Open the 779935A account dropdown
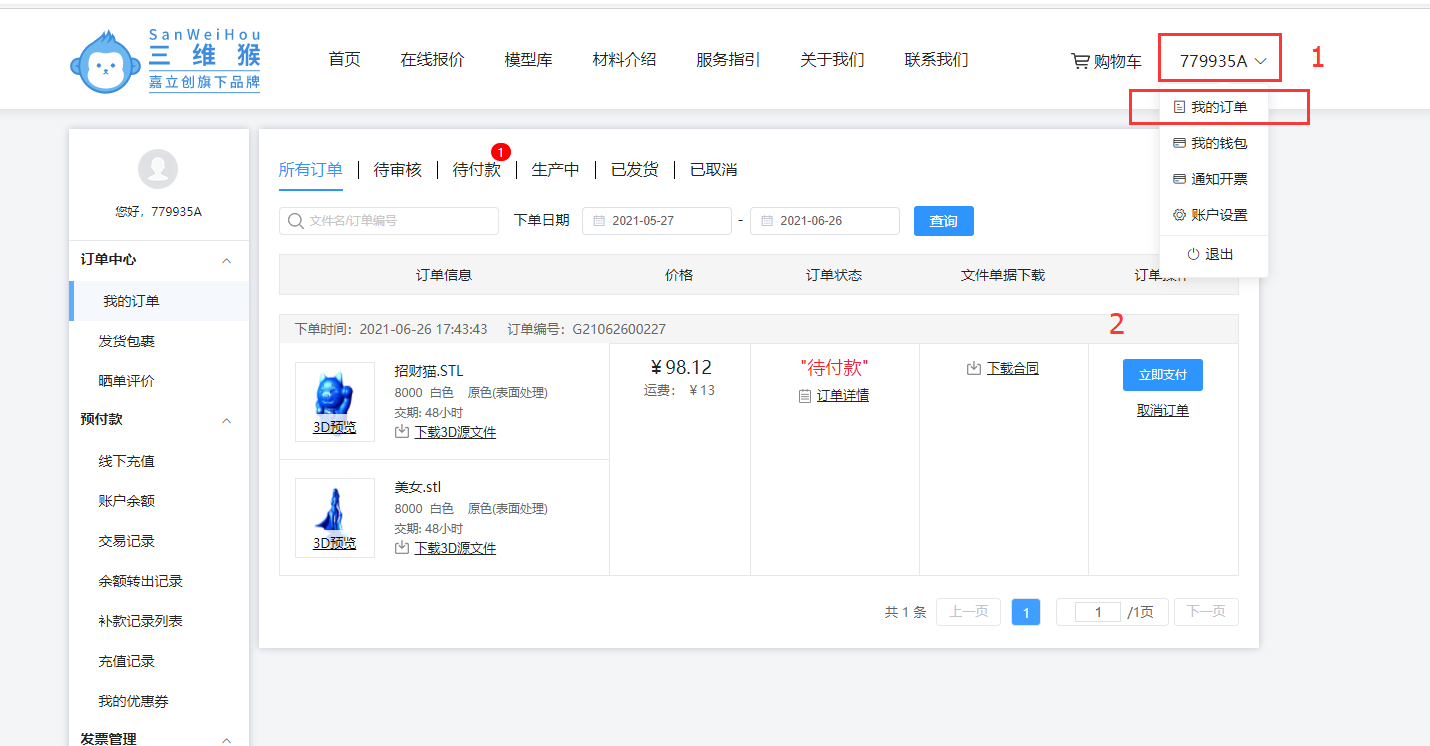 coord(1222,61)
